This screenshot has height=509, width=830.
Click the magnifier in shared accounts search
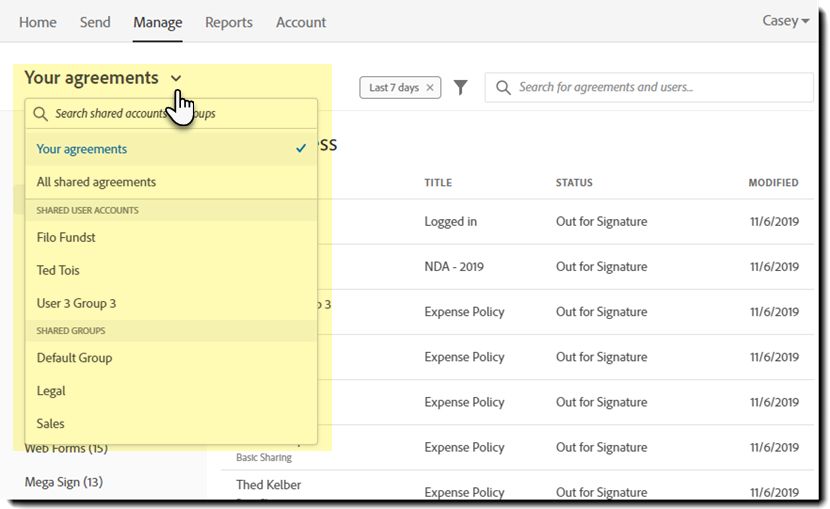pyautogui.click(x=41, y=114)
